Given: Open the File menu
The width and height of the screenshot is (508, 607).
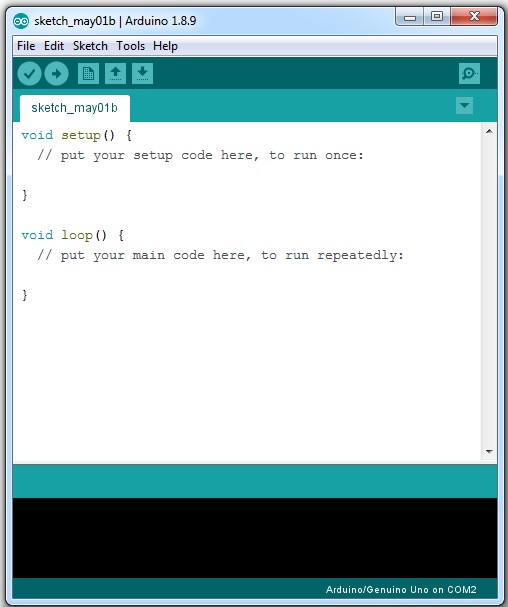Looking at the screenshot, I should [x=26, y=46].
